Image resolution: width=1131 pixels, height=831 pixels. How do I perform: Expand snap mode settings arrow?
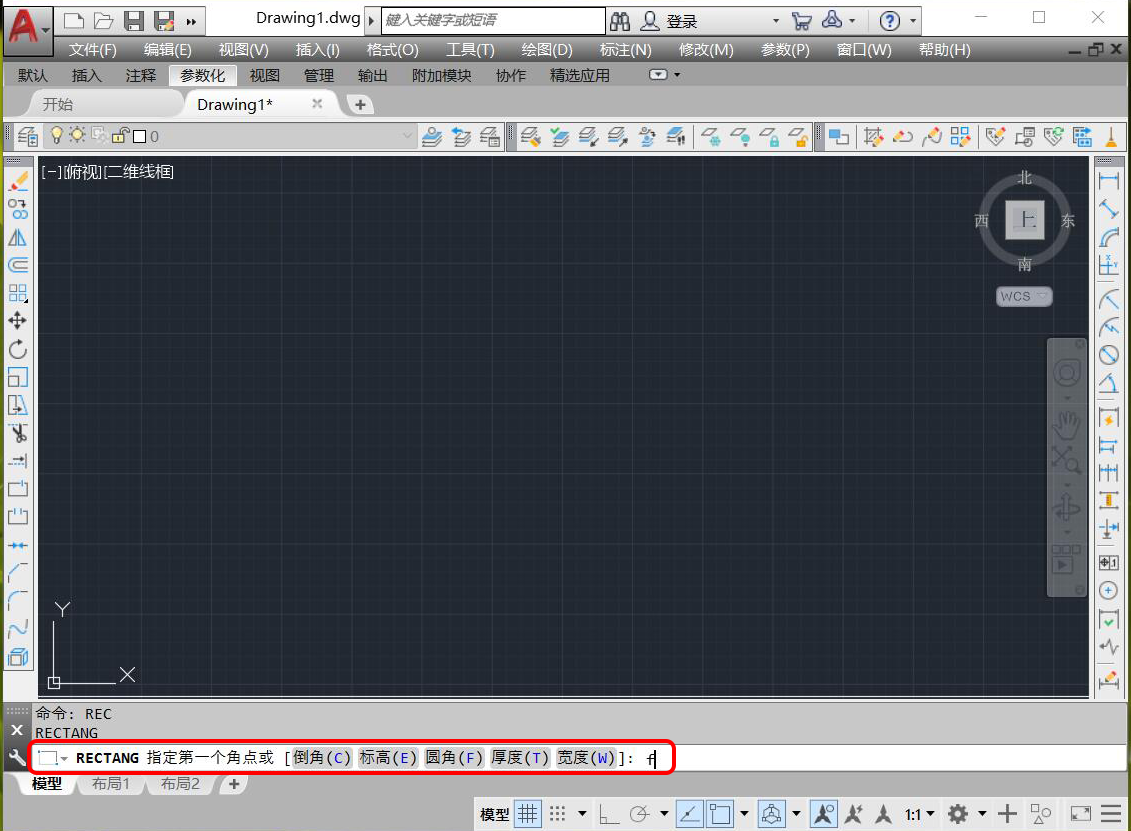pyautogui.click(x=582, y=814)
